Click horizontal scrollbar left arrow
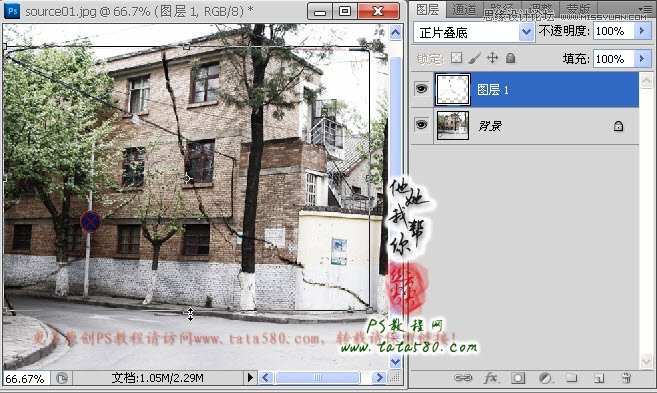 (266, 378)
